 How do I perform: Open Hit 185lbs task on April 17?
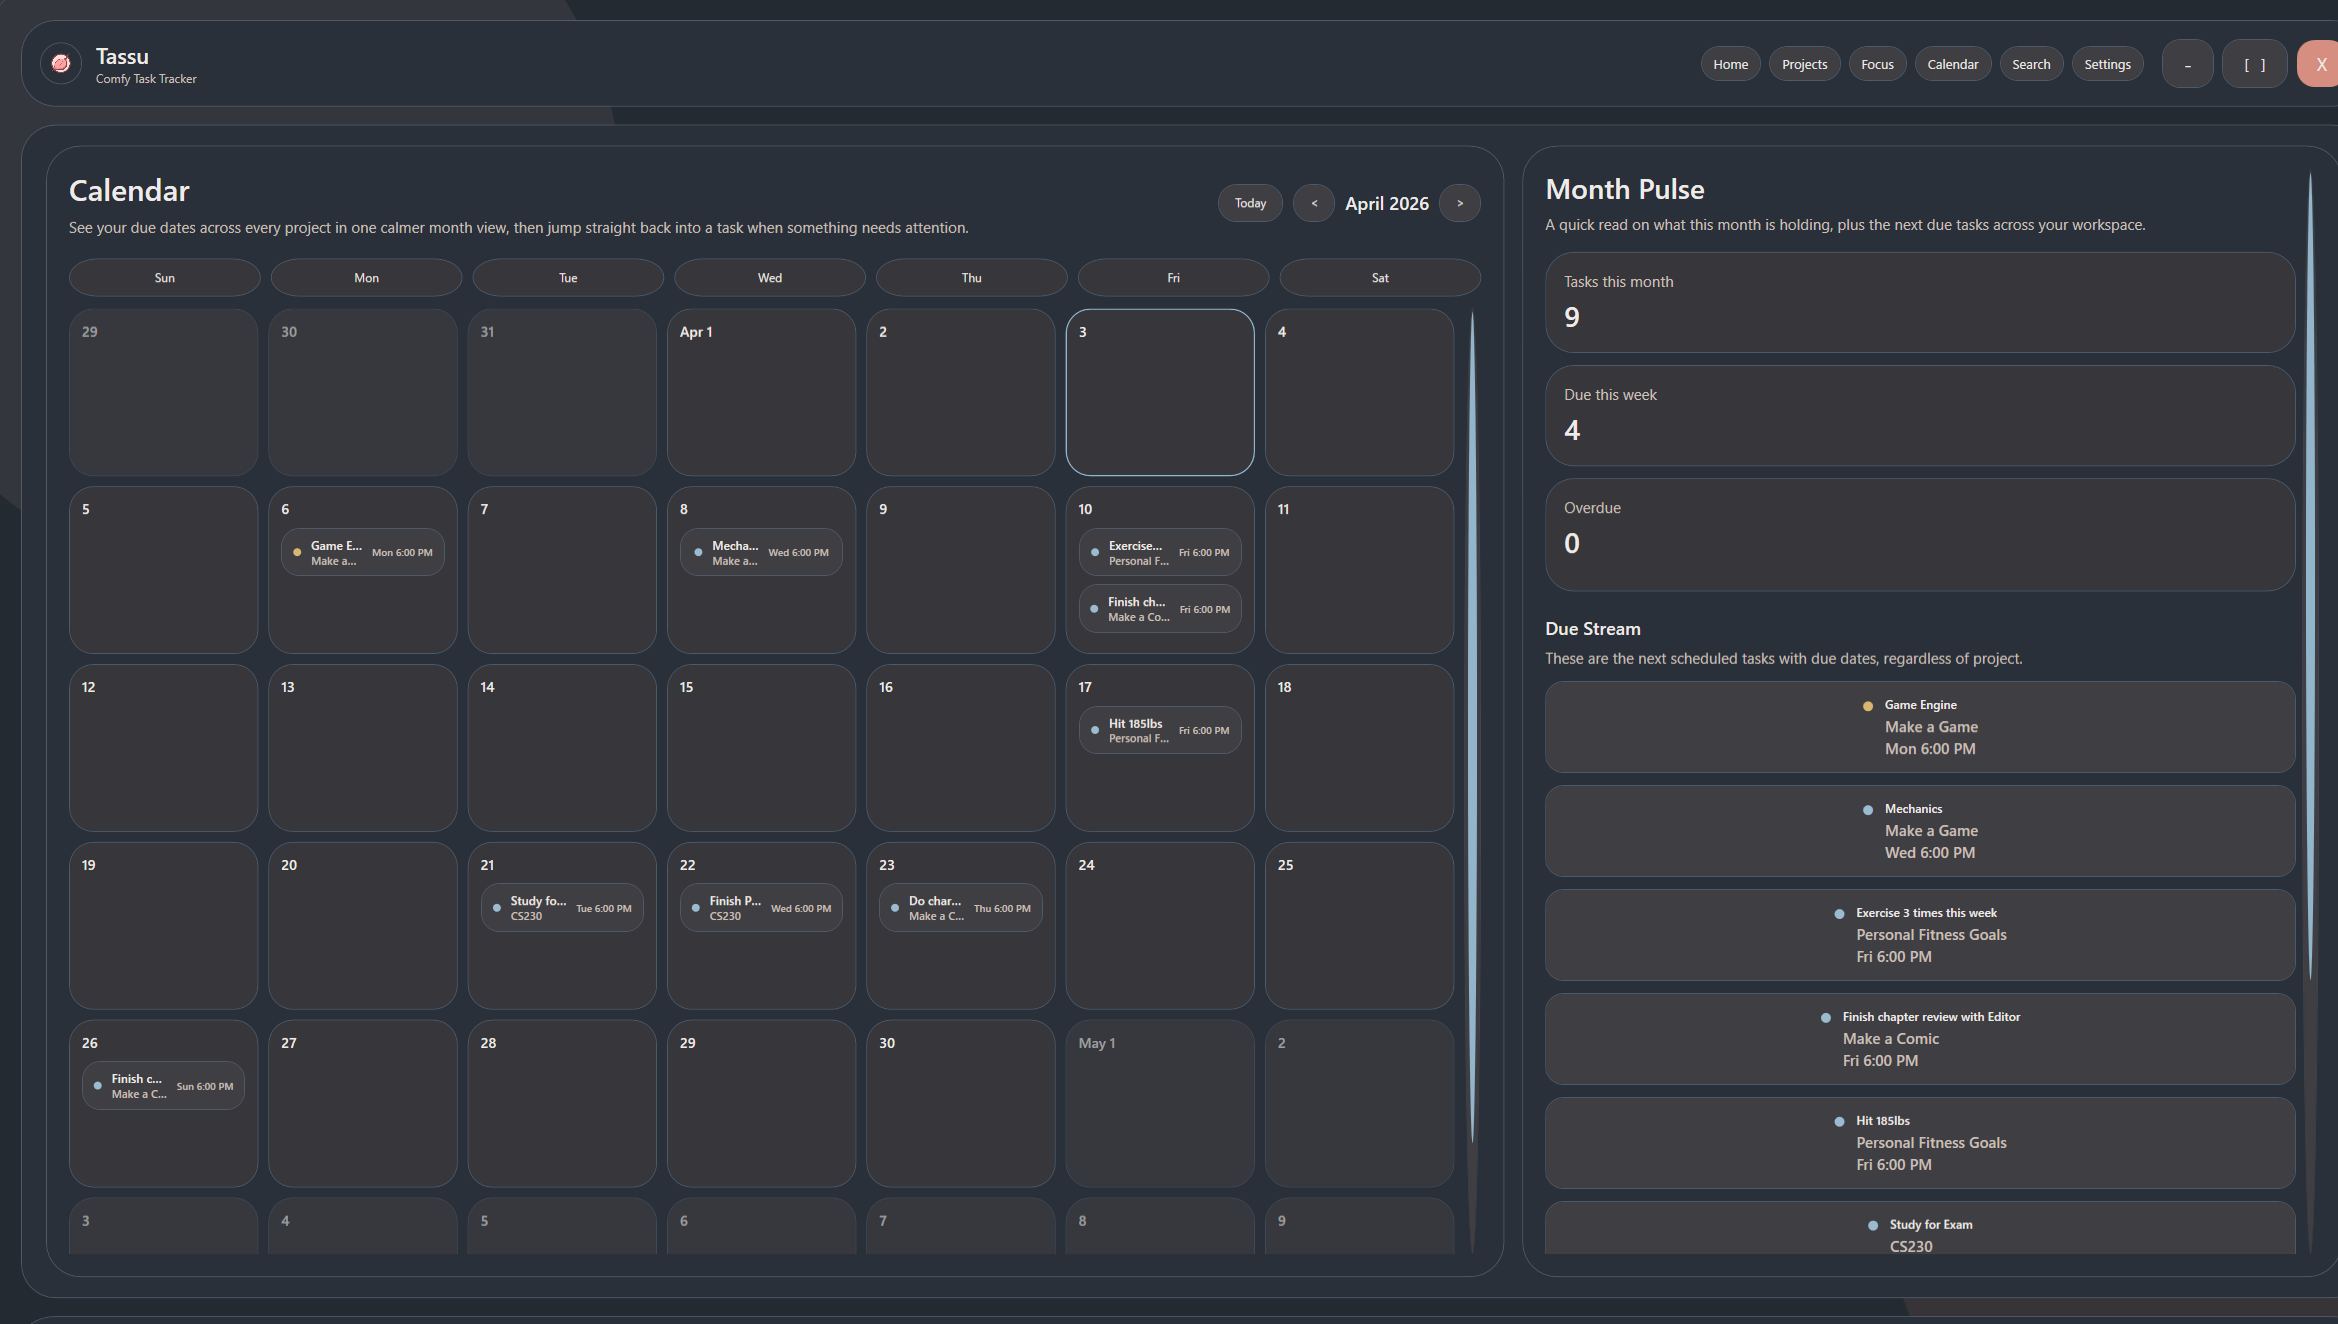[x=1160, y=731]
